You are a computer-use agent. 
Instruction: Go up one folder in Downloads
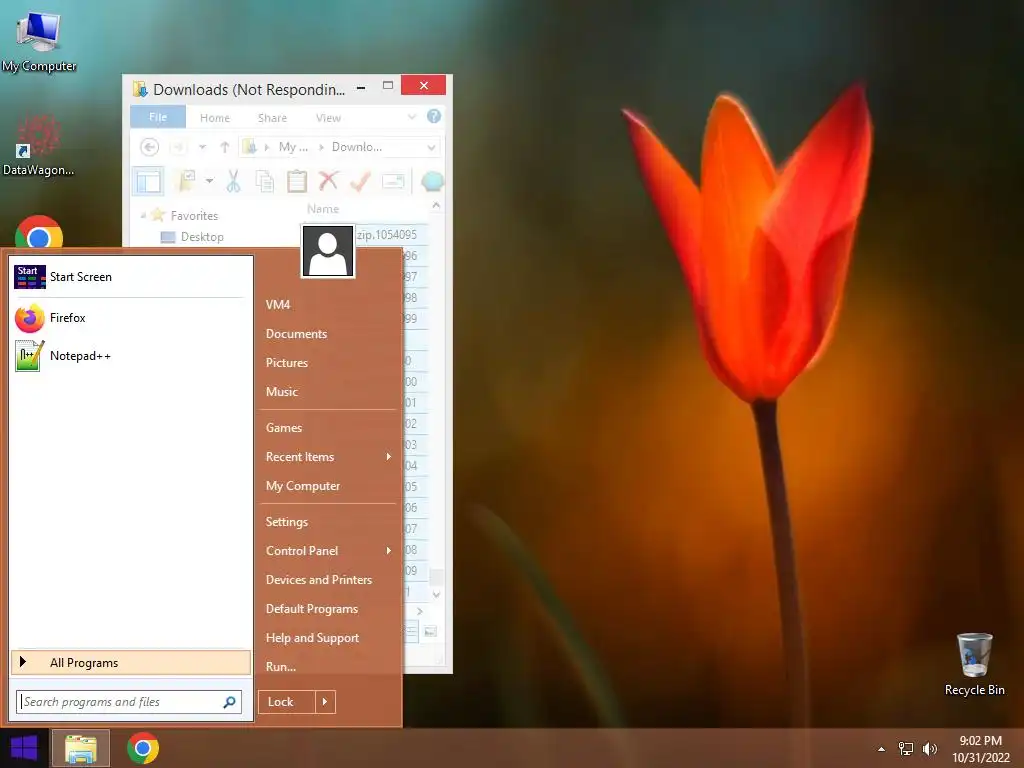coord(225,147)
